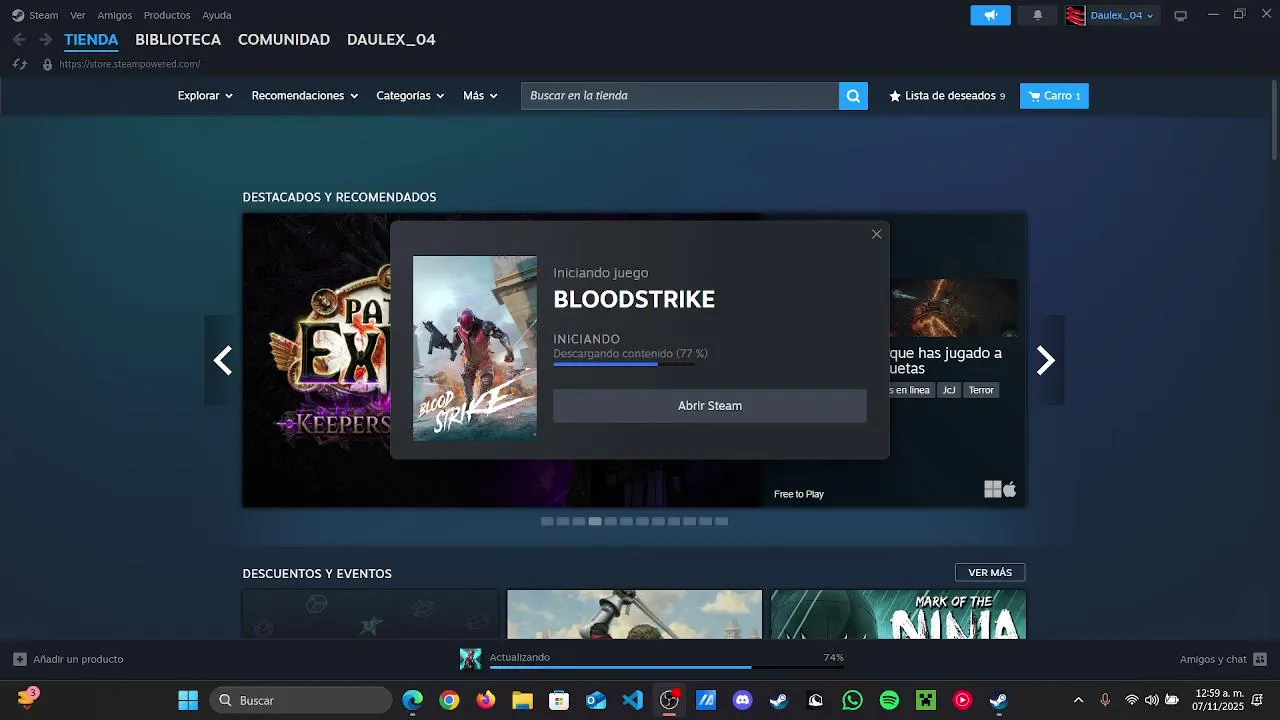Image resolution: width=1280 pixels, height=720 pixels.
Task: Open the Steam announcements megaphone button
Action: (x=990, y=15)
